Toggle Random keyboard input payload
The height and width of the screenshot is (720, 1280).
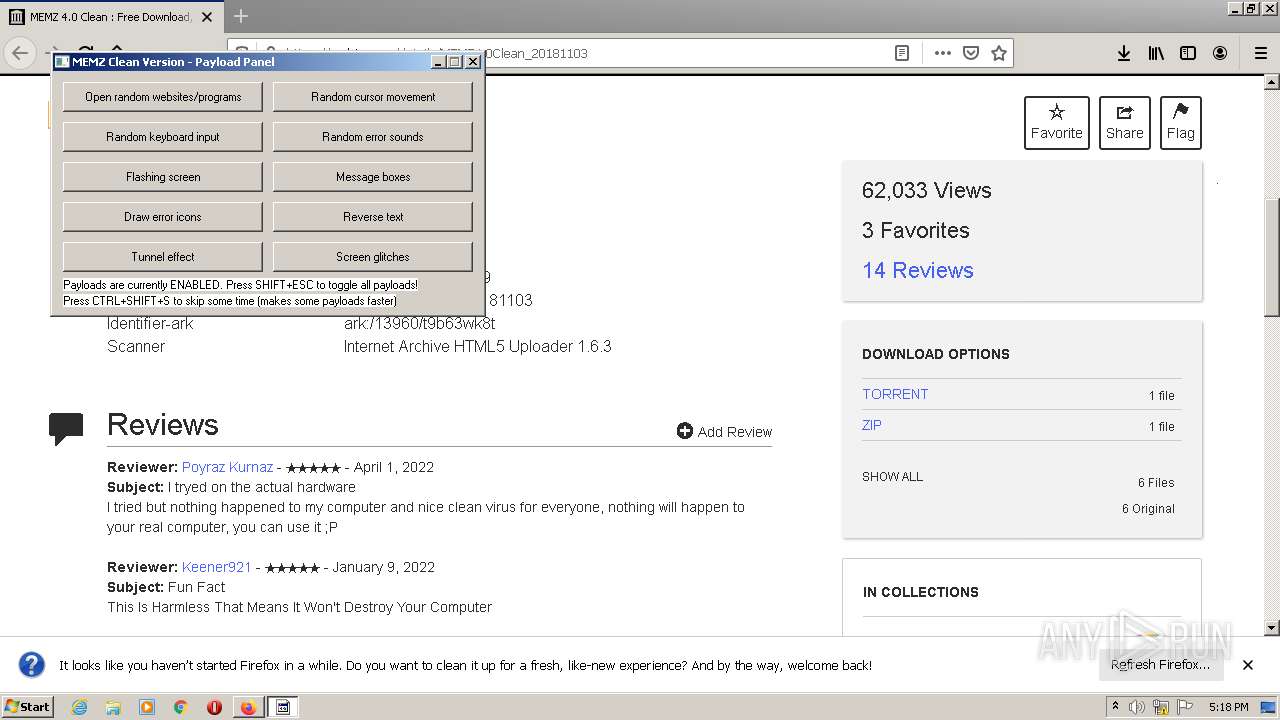point(163,137)
